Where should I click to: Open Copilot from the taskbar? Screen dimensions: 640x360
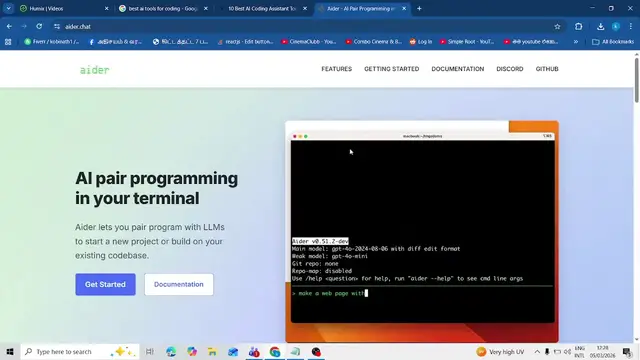(x=192, y=351)
